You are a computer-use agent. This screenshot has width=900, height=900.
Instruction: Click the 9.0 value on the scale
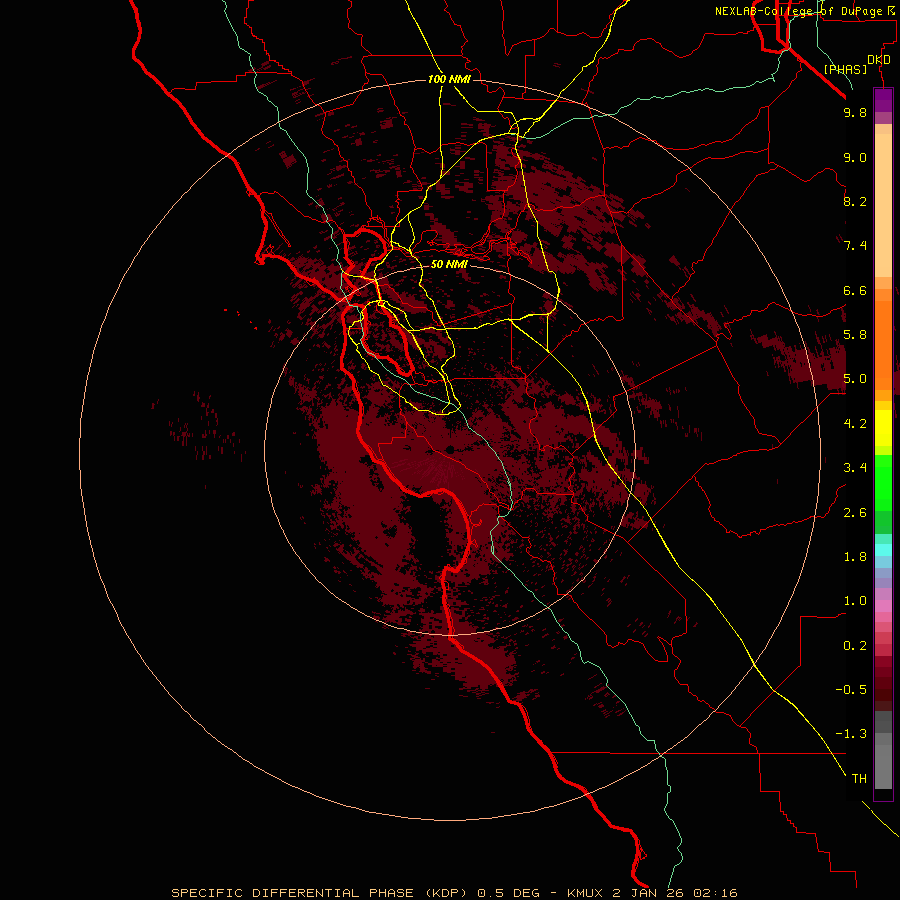[x=855, y=157]
